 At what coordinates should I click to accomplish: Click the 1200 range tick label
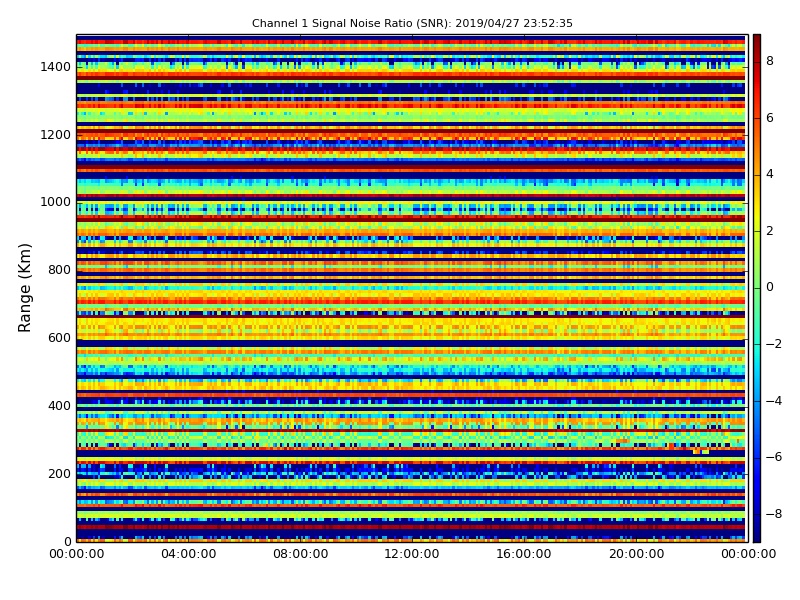56,135
